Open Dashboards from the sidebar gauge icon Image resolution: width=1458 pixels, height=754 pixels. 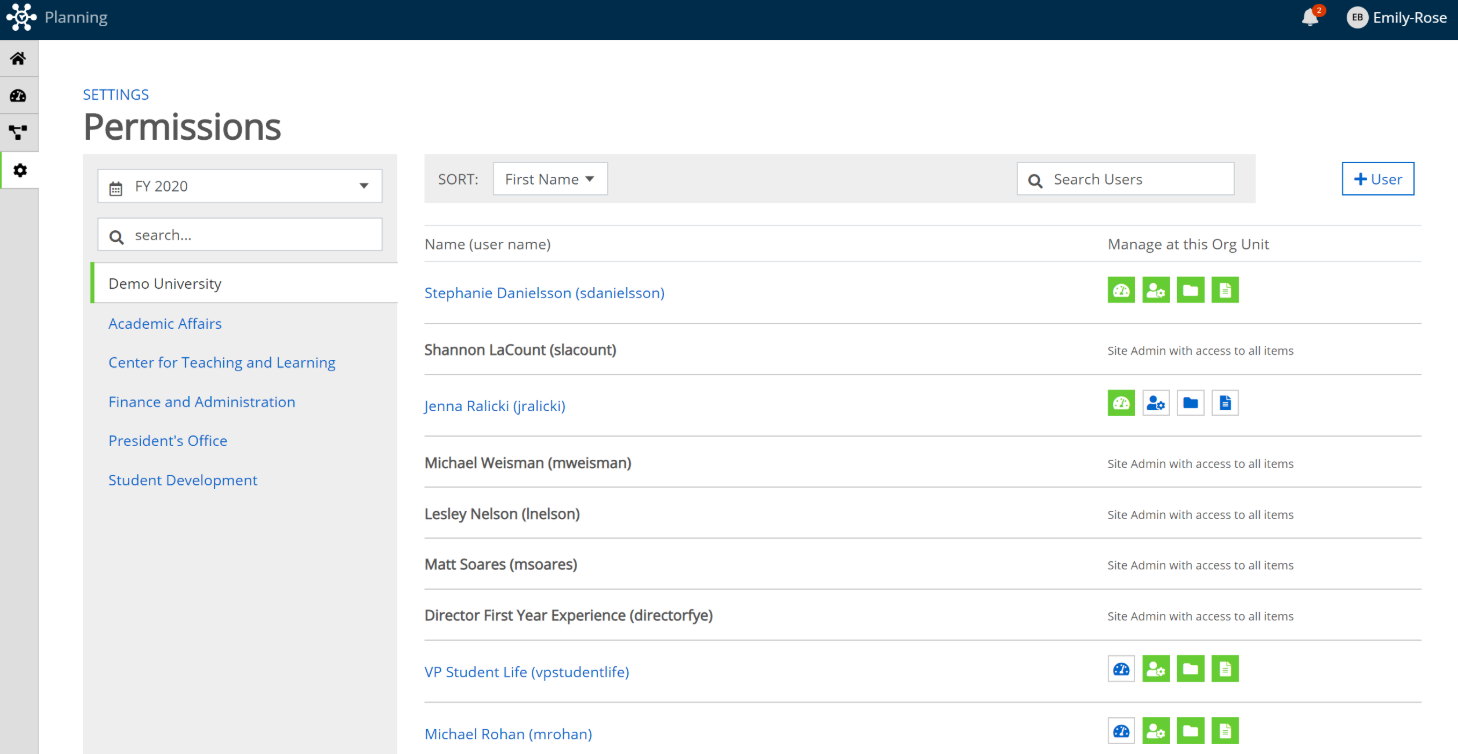click(19, 95)
